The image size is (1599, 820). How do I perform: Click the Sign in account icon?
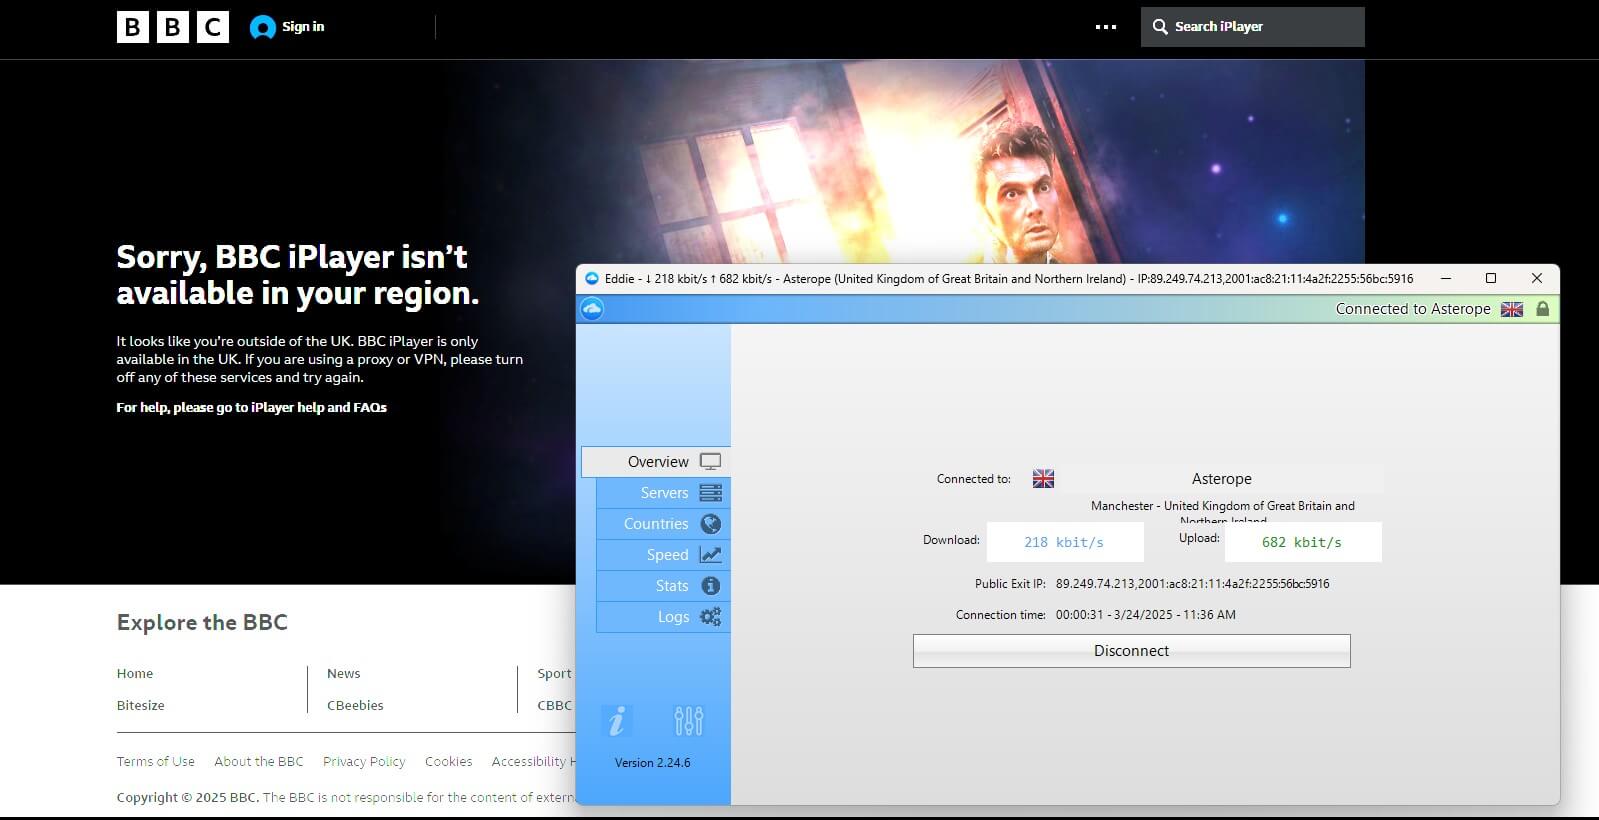click(262, 27)
